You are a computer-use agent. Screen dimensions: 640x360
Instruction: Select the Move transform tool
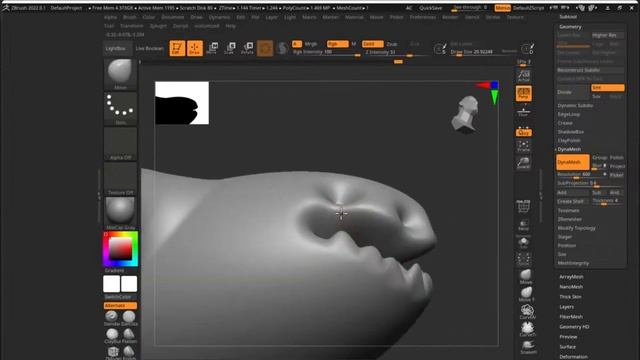point(212,48)
